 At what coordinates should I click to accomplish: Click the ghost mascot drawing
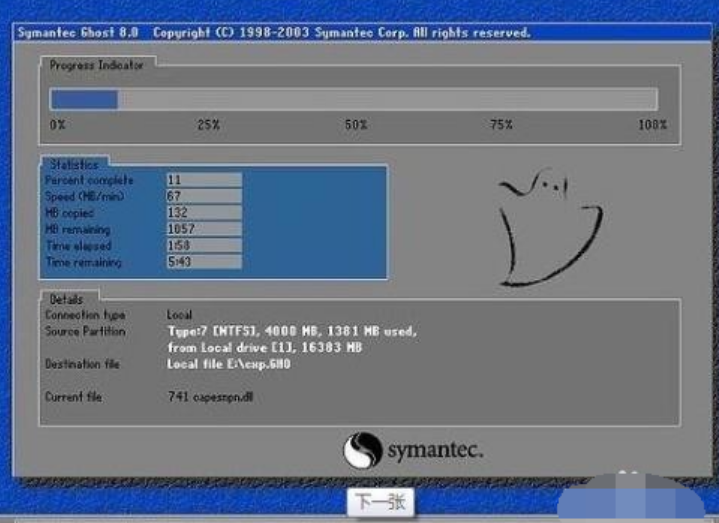[x=550, y=228]
